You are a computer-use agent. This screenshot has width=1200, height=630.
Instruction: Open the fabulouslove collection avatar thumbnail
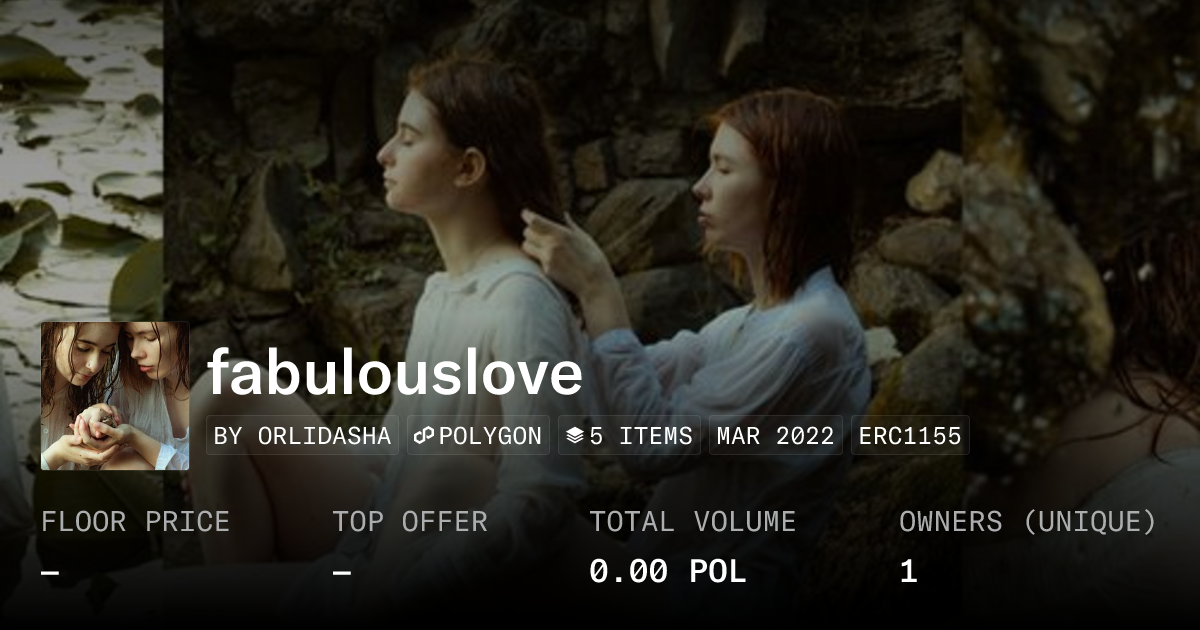click(x=115, y=396)
